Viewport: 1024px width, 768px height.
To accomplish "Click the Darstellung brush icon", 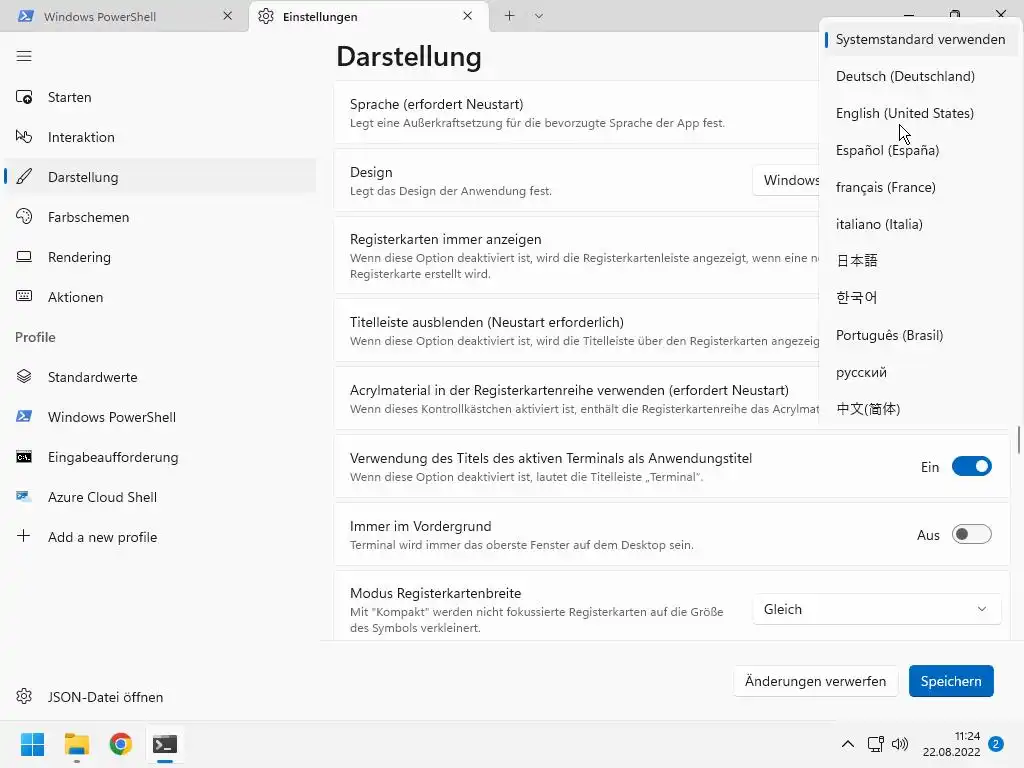I will [24, 177].
